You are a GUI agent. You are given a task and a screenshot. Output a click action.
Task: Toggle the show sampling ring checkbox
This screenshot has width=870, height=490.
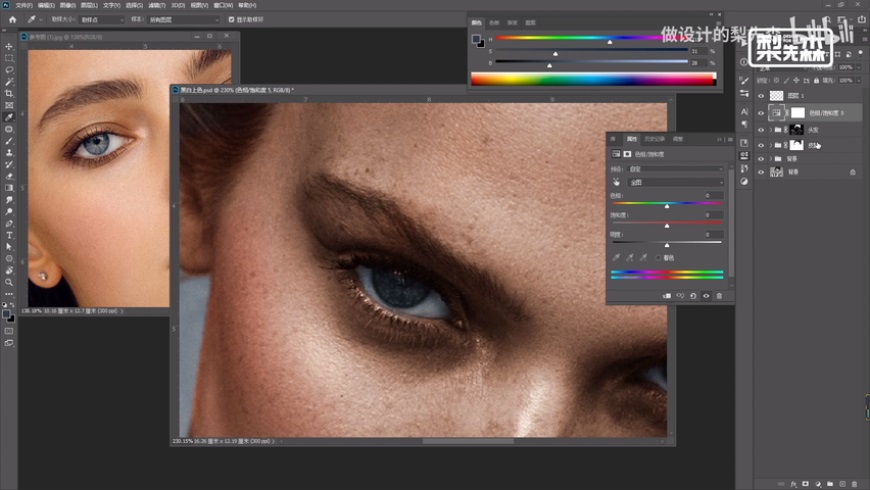click(x=232, y=19)
